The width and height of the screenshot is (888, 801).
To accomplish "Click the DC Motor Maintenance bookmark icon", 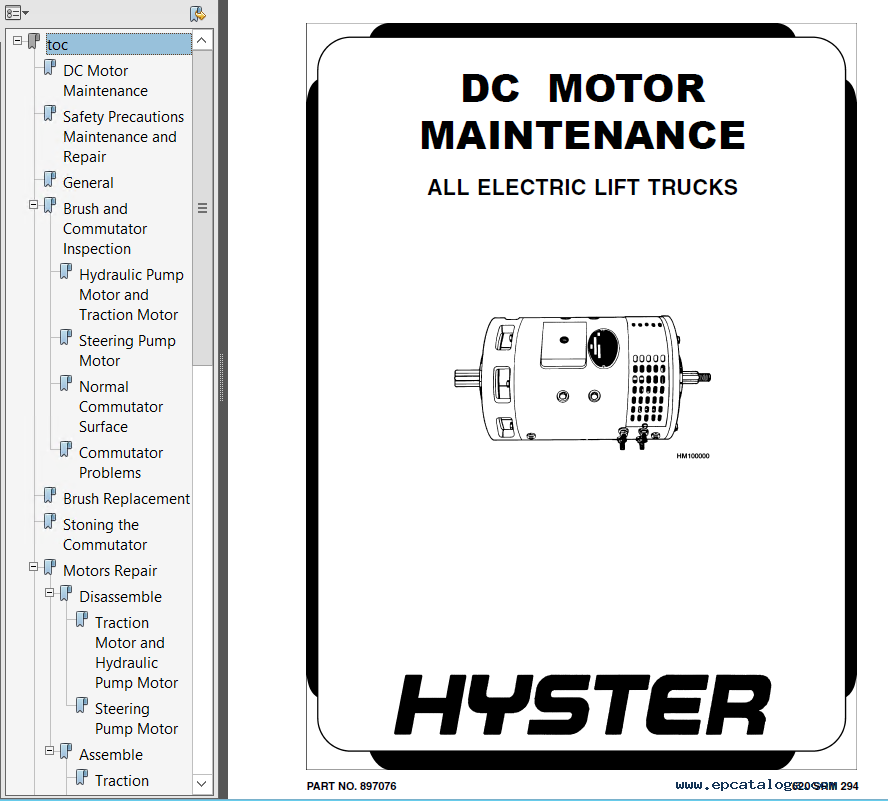I will pyautogui.click(x=50, y=68).
